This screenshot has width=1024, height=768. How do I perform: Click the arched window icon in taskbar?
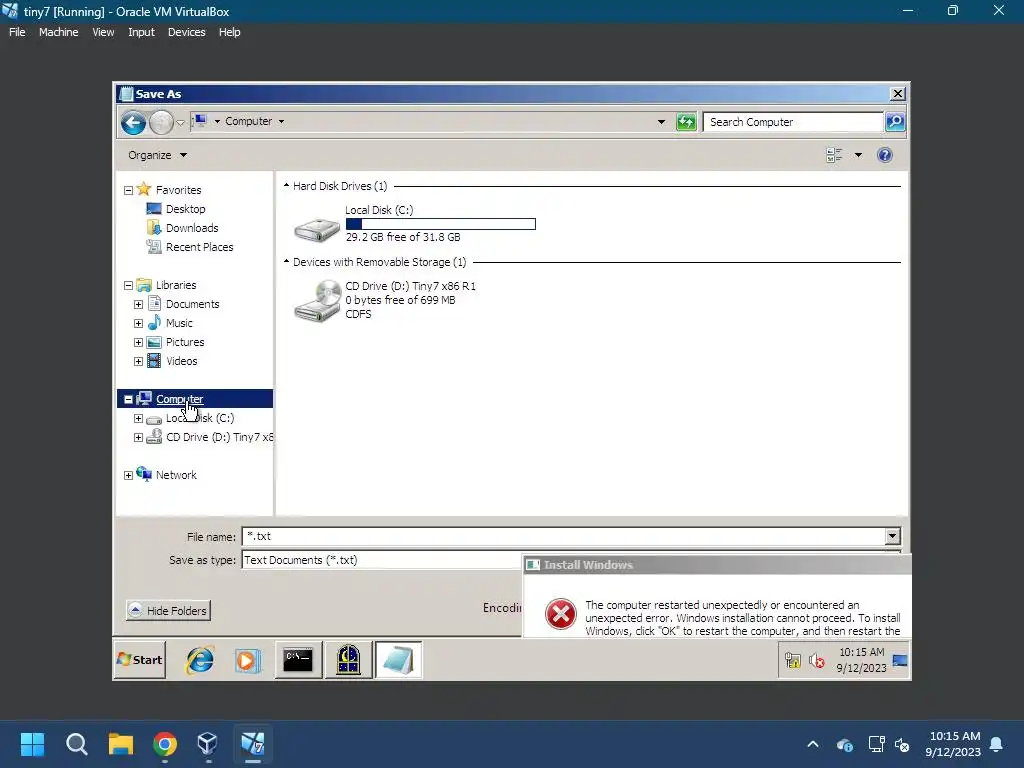[349, 660]
